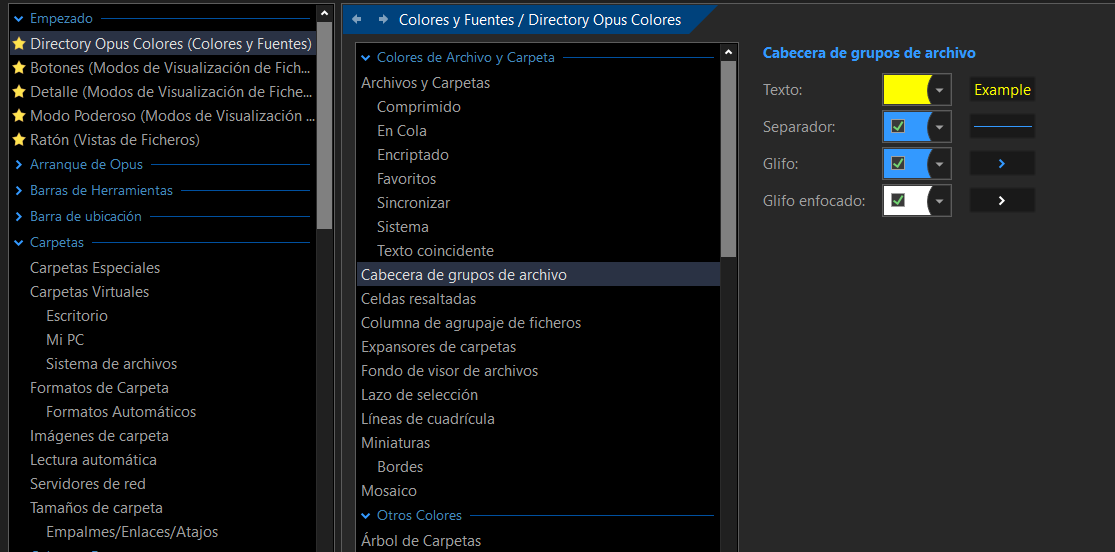Click the white Glifo enfocado chevron preview

[1002, 201]
